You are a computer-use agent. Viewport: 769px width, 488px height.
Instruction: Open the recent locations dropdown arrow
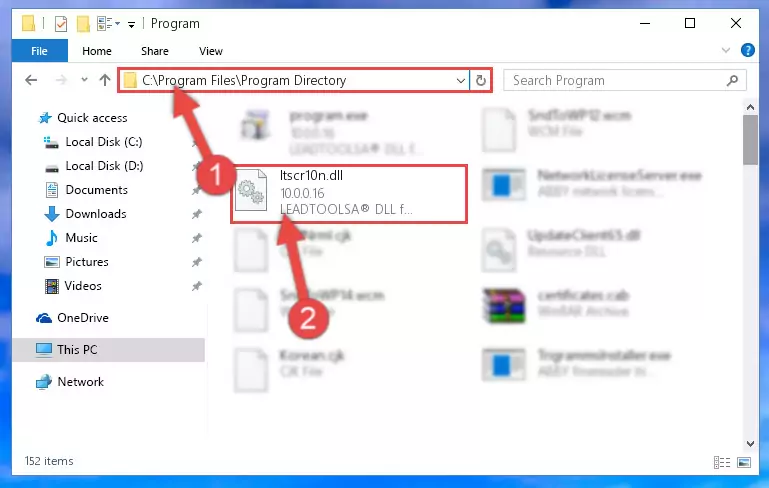[x=84, y=79]
